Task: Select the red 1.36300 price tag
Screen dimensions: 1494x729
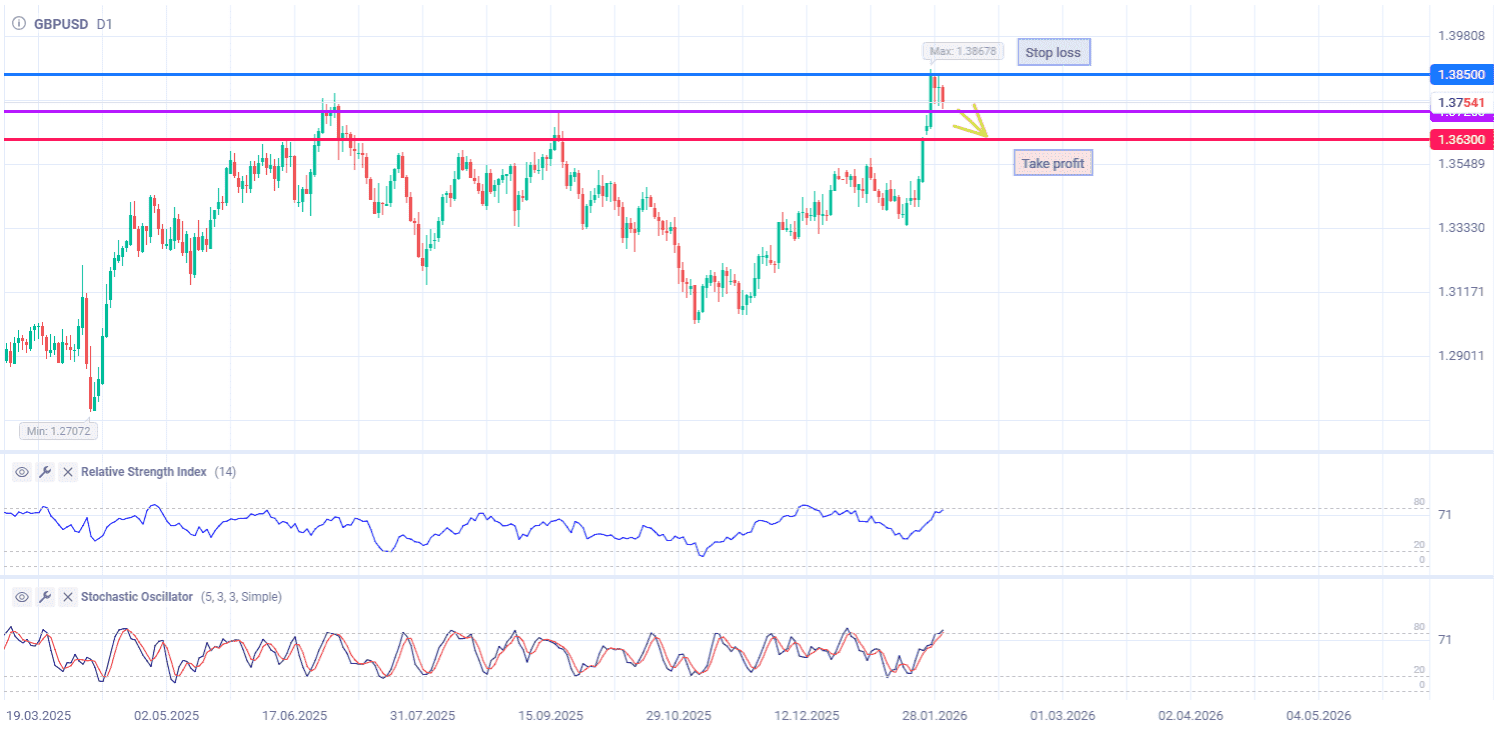Action: (1460, 139)
